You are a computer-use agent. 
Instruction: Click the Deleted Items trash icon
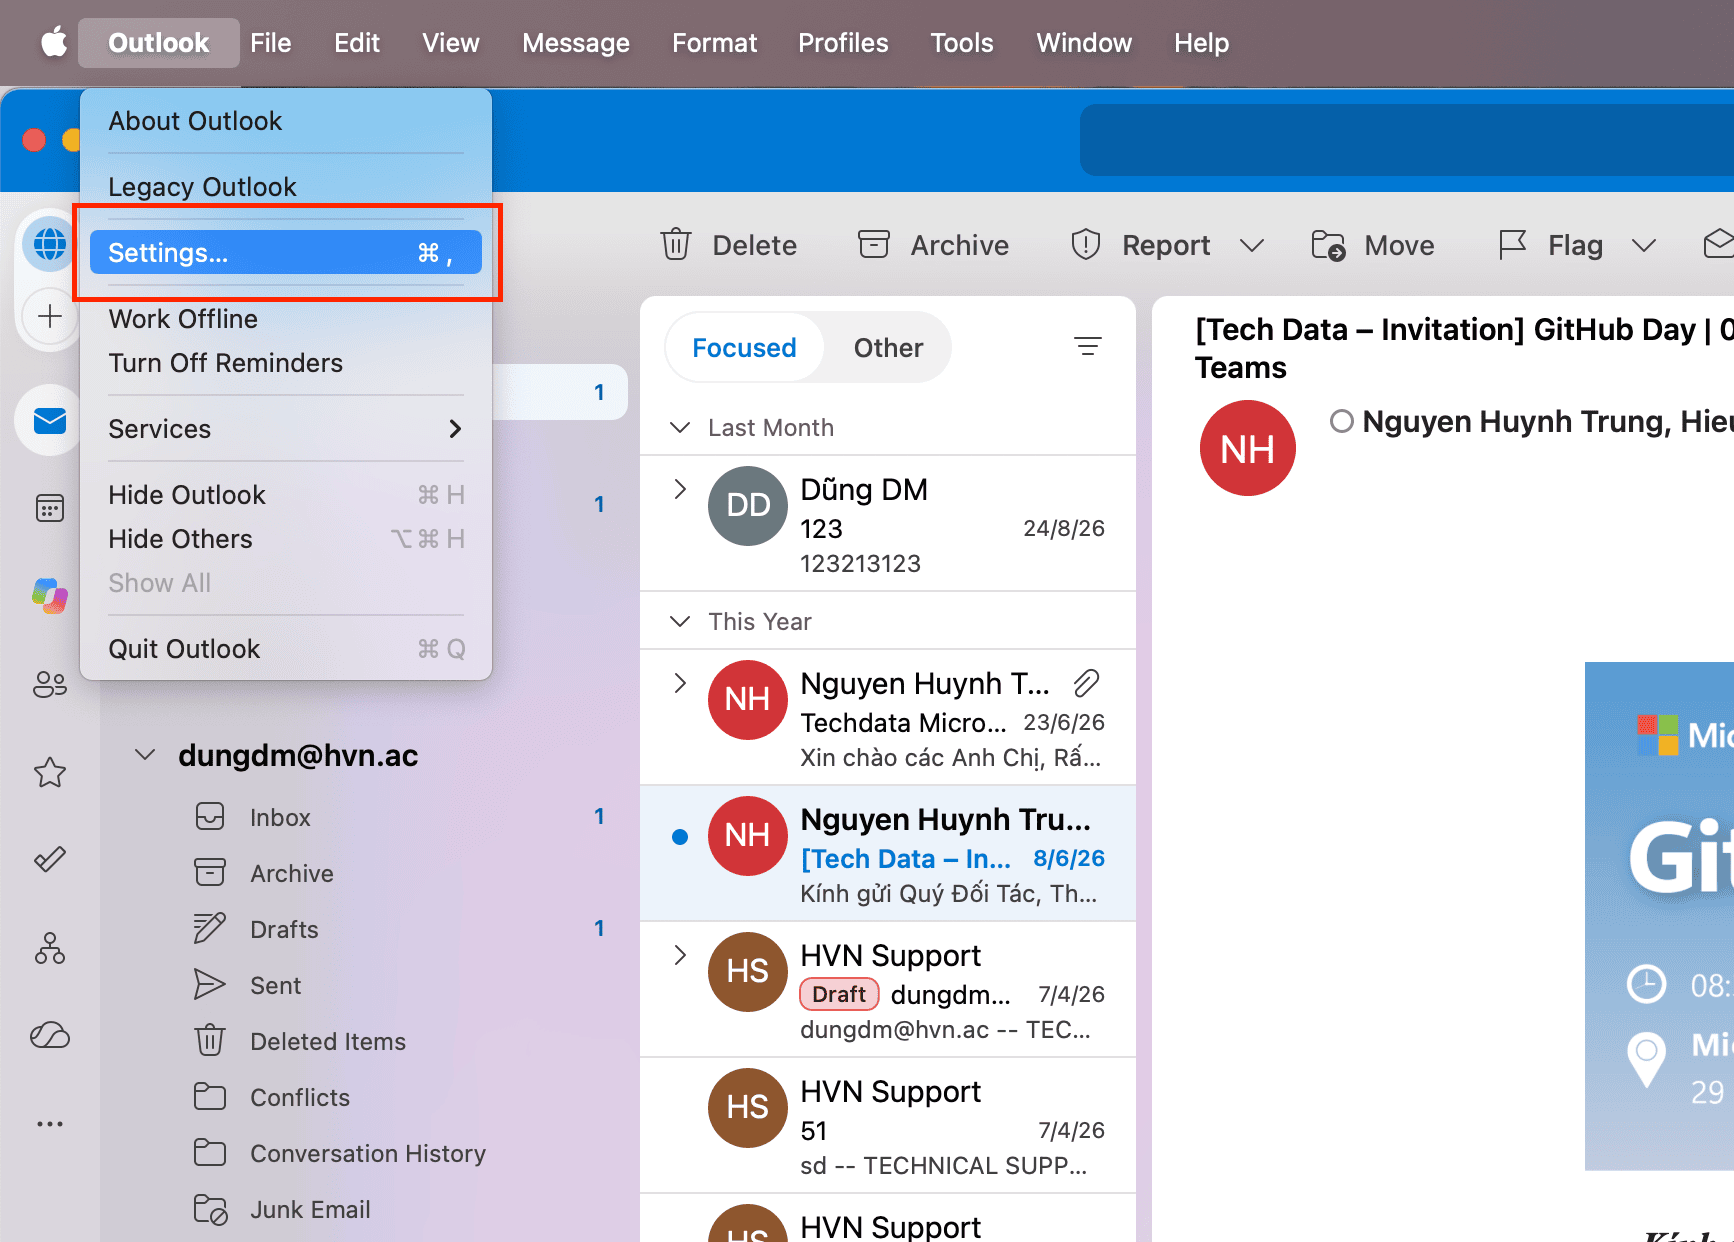coord(210,1041)
